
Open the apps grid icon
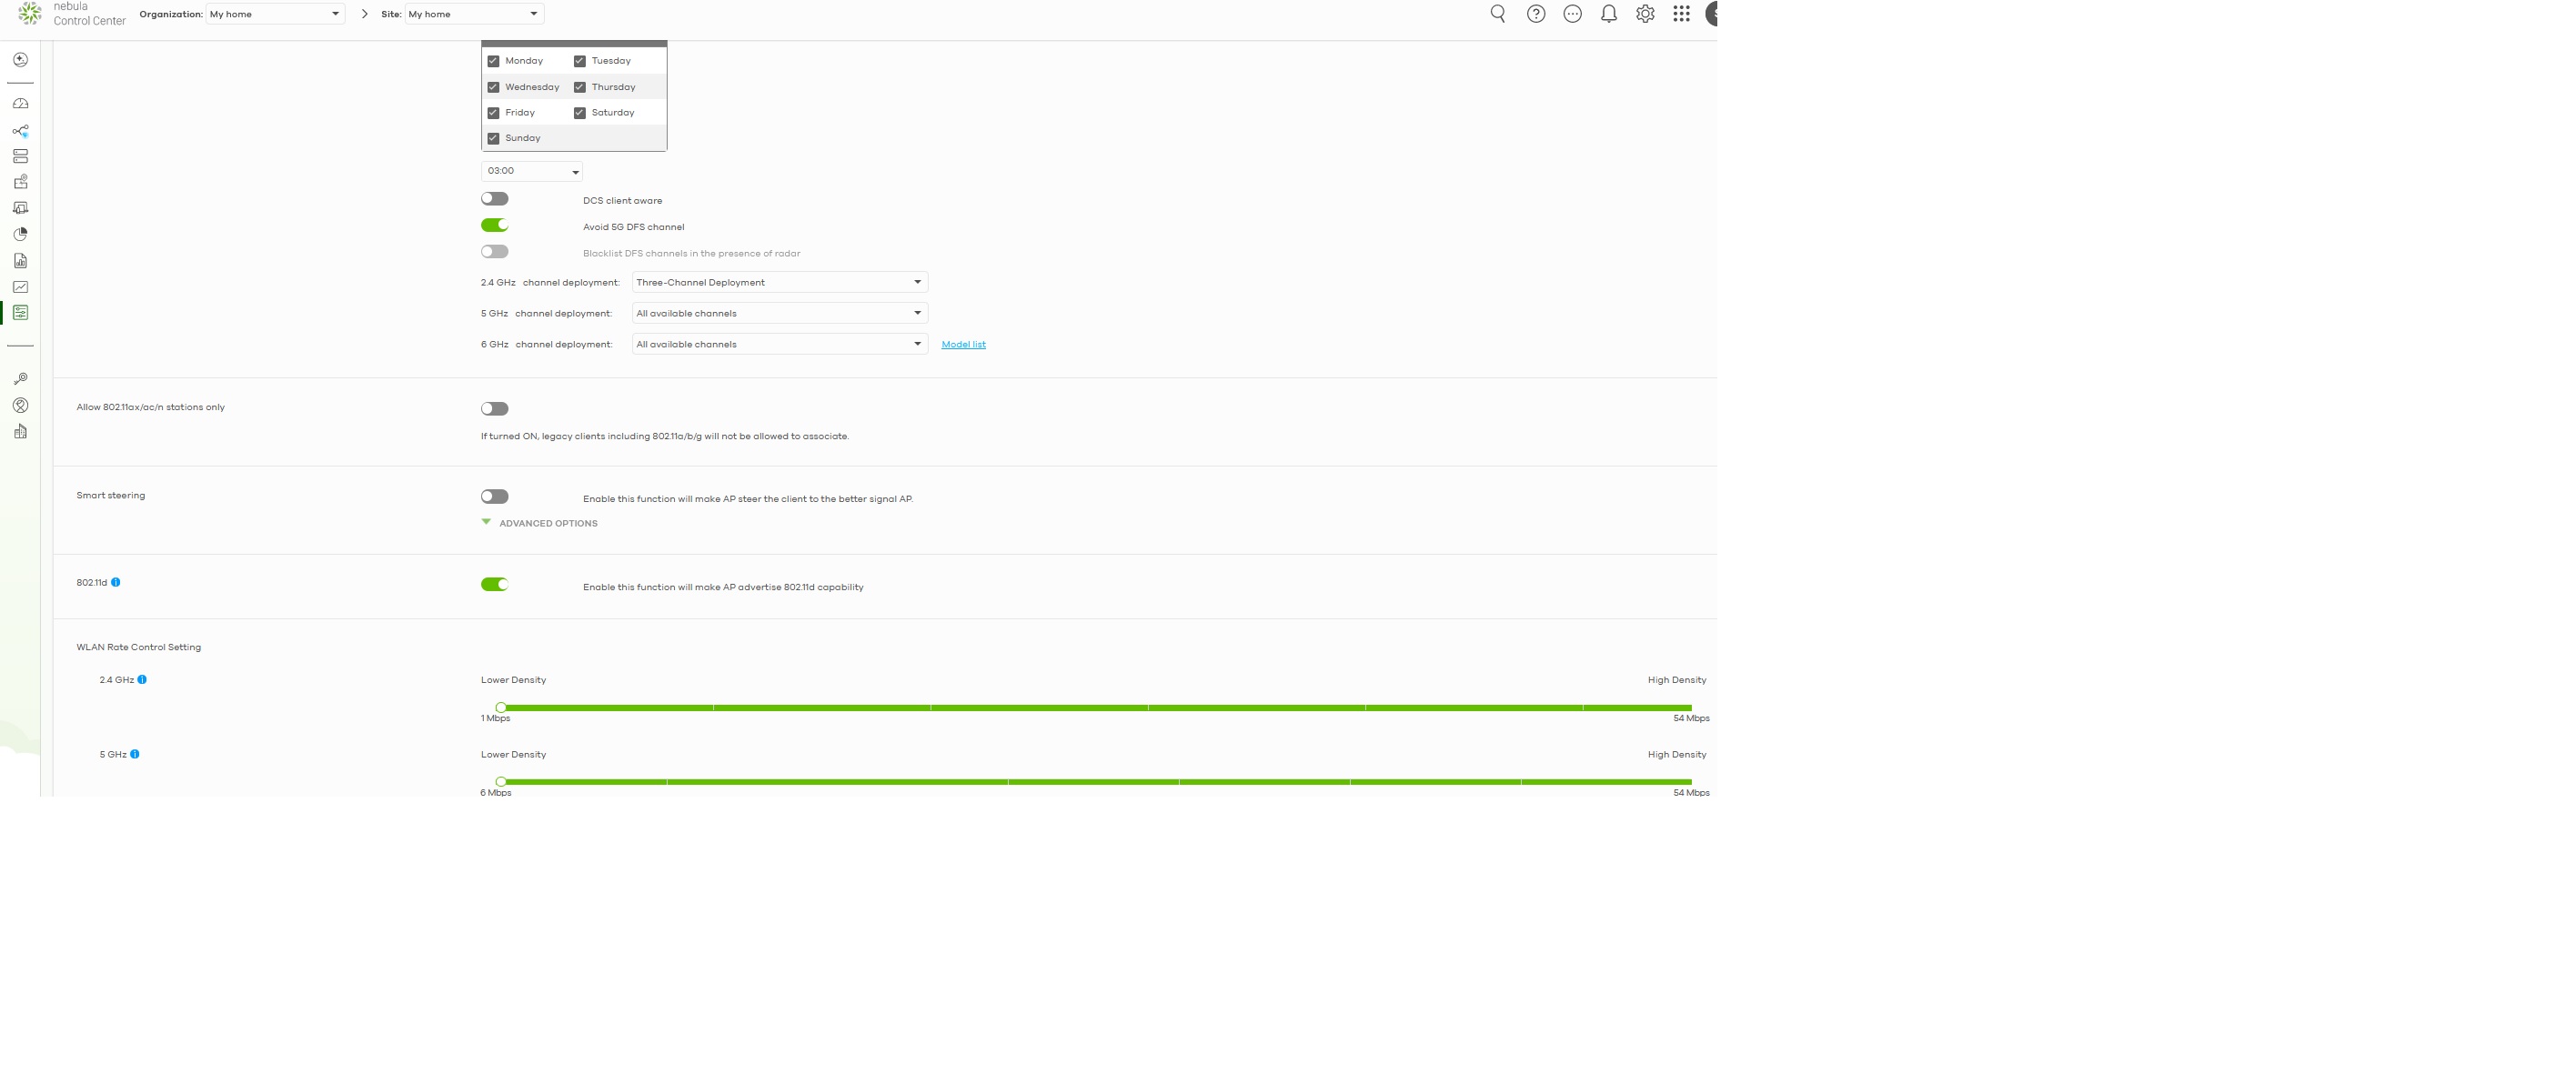click(x=1681, y=14)
